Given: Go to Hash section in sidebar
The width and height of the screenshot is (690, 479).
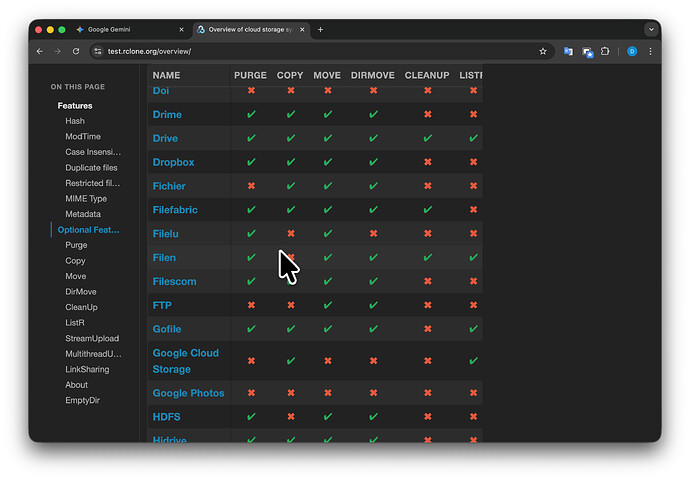Looking at the screenshot, I should [x=75, y=121].
